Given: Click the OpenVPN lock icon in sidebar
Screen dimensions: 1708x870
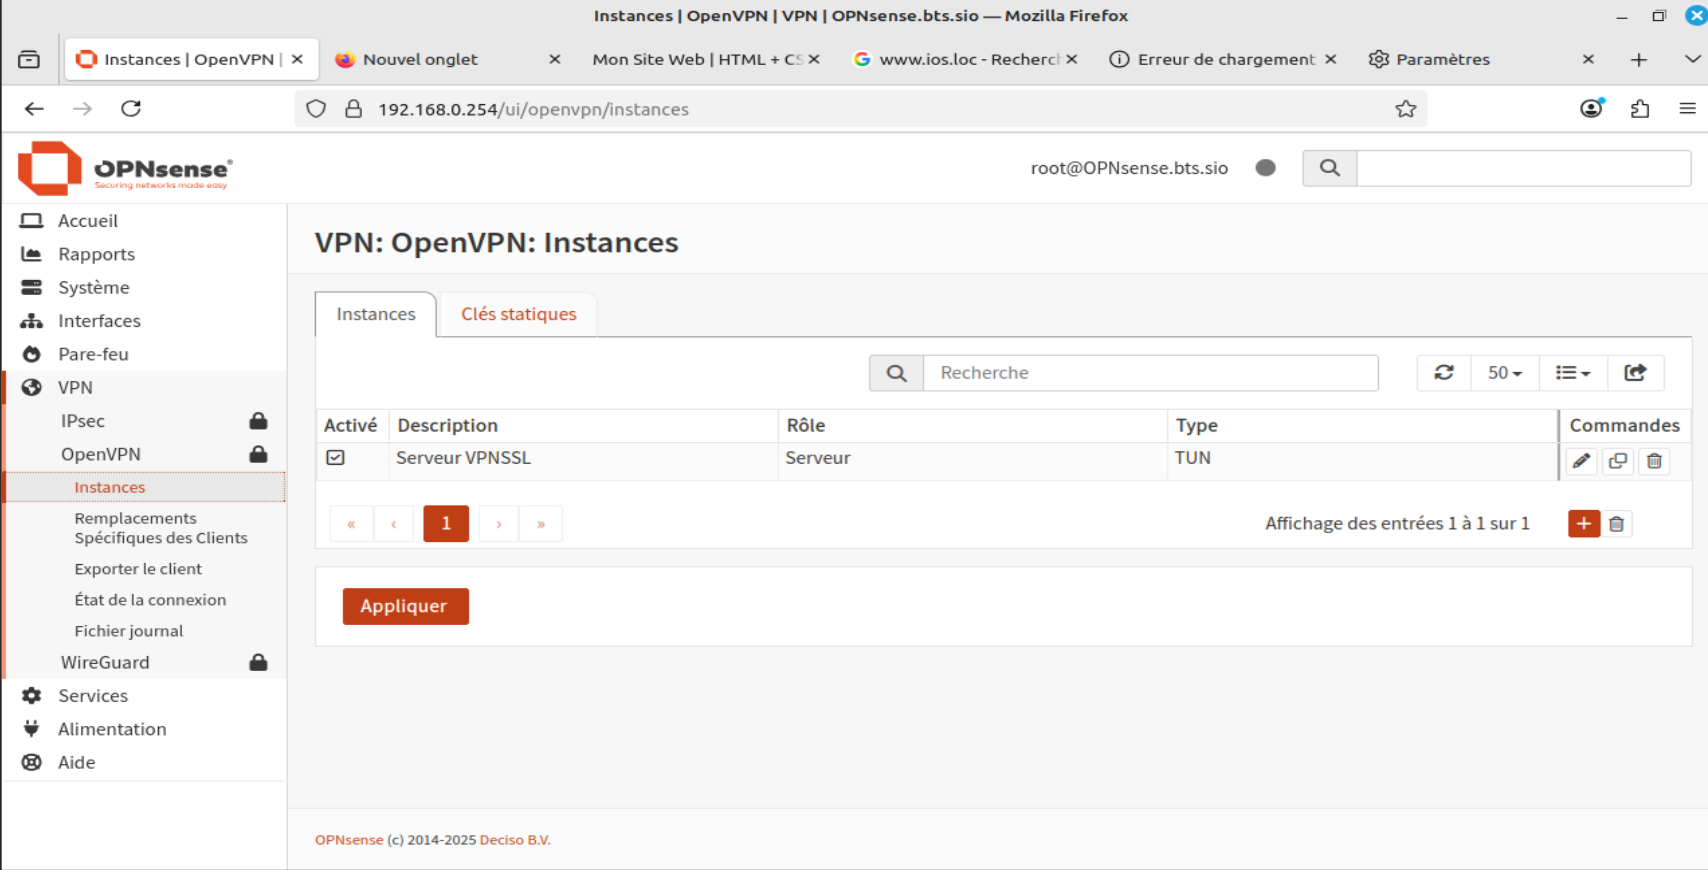Looking at the screenshot, I should [x=258, y=454].
